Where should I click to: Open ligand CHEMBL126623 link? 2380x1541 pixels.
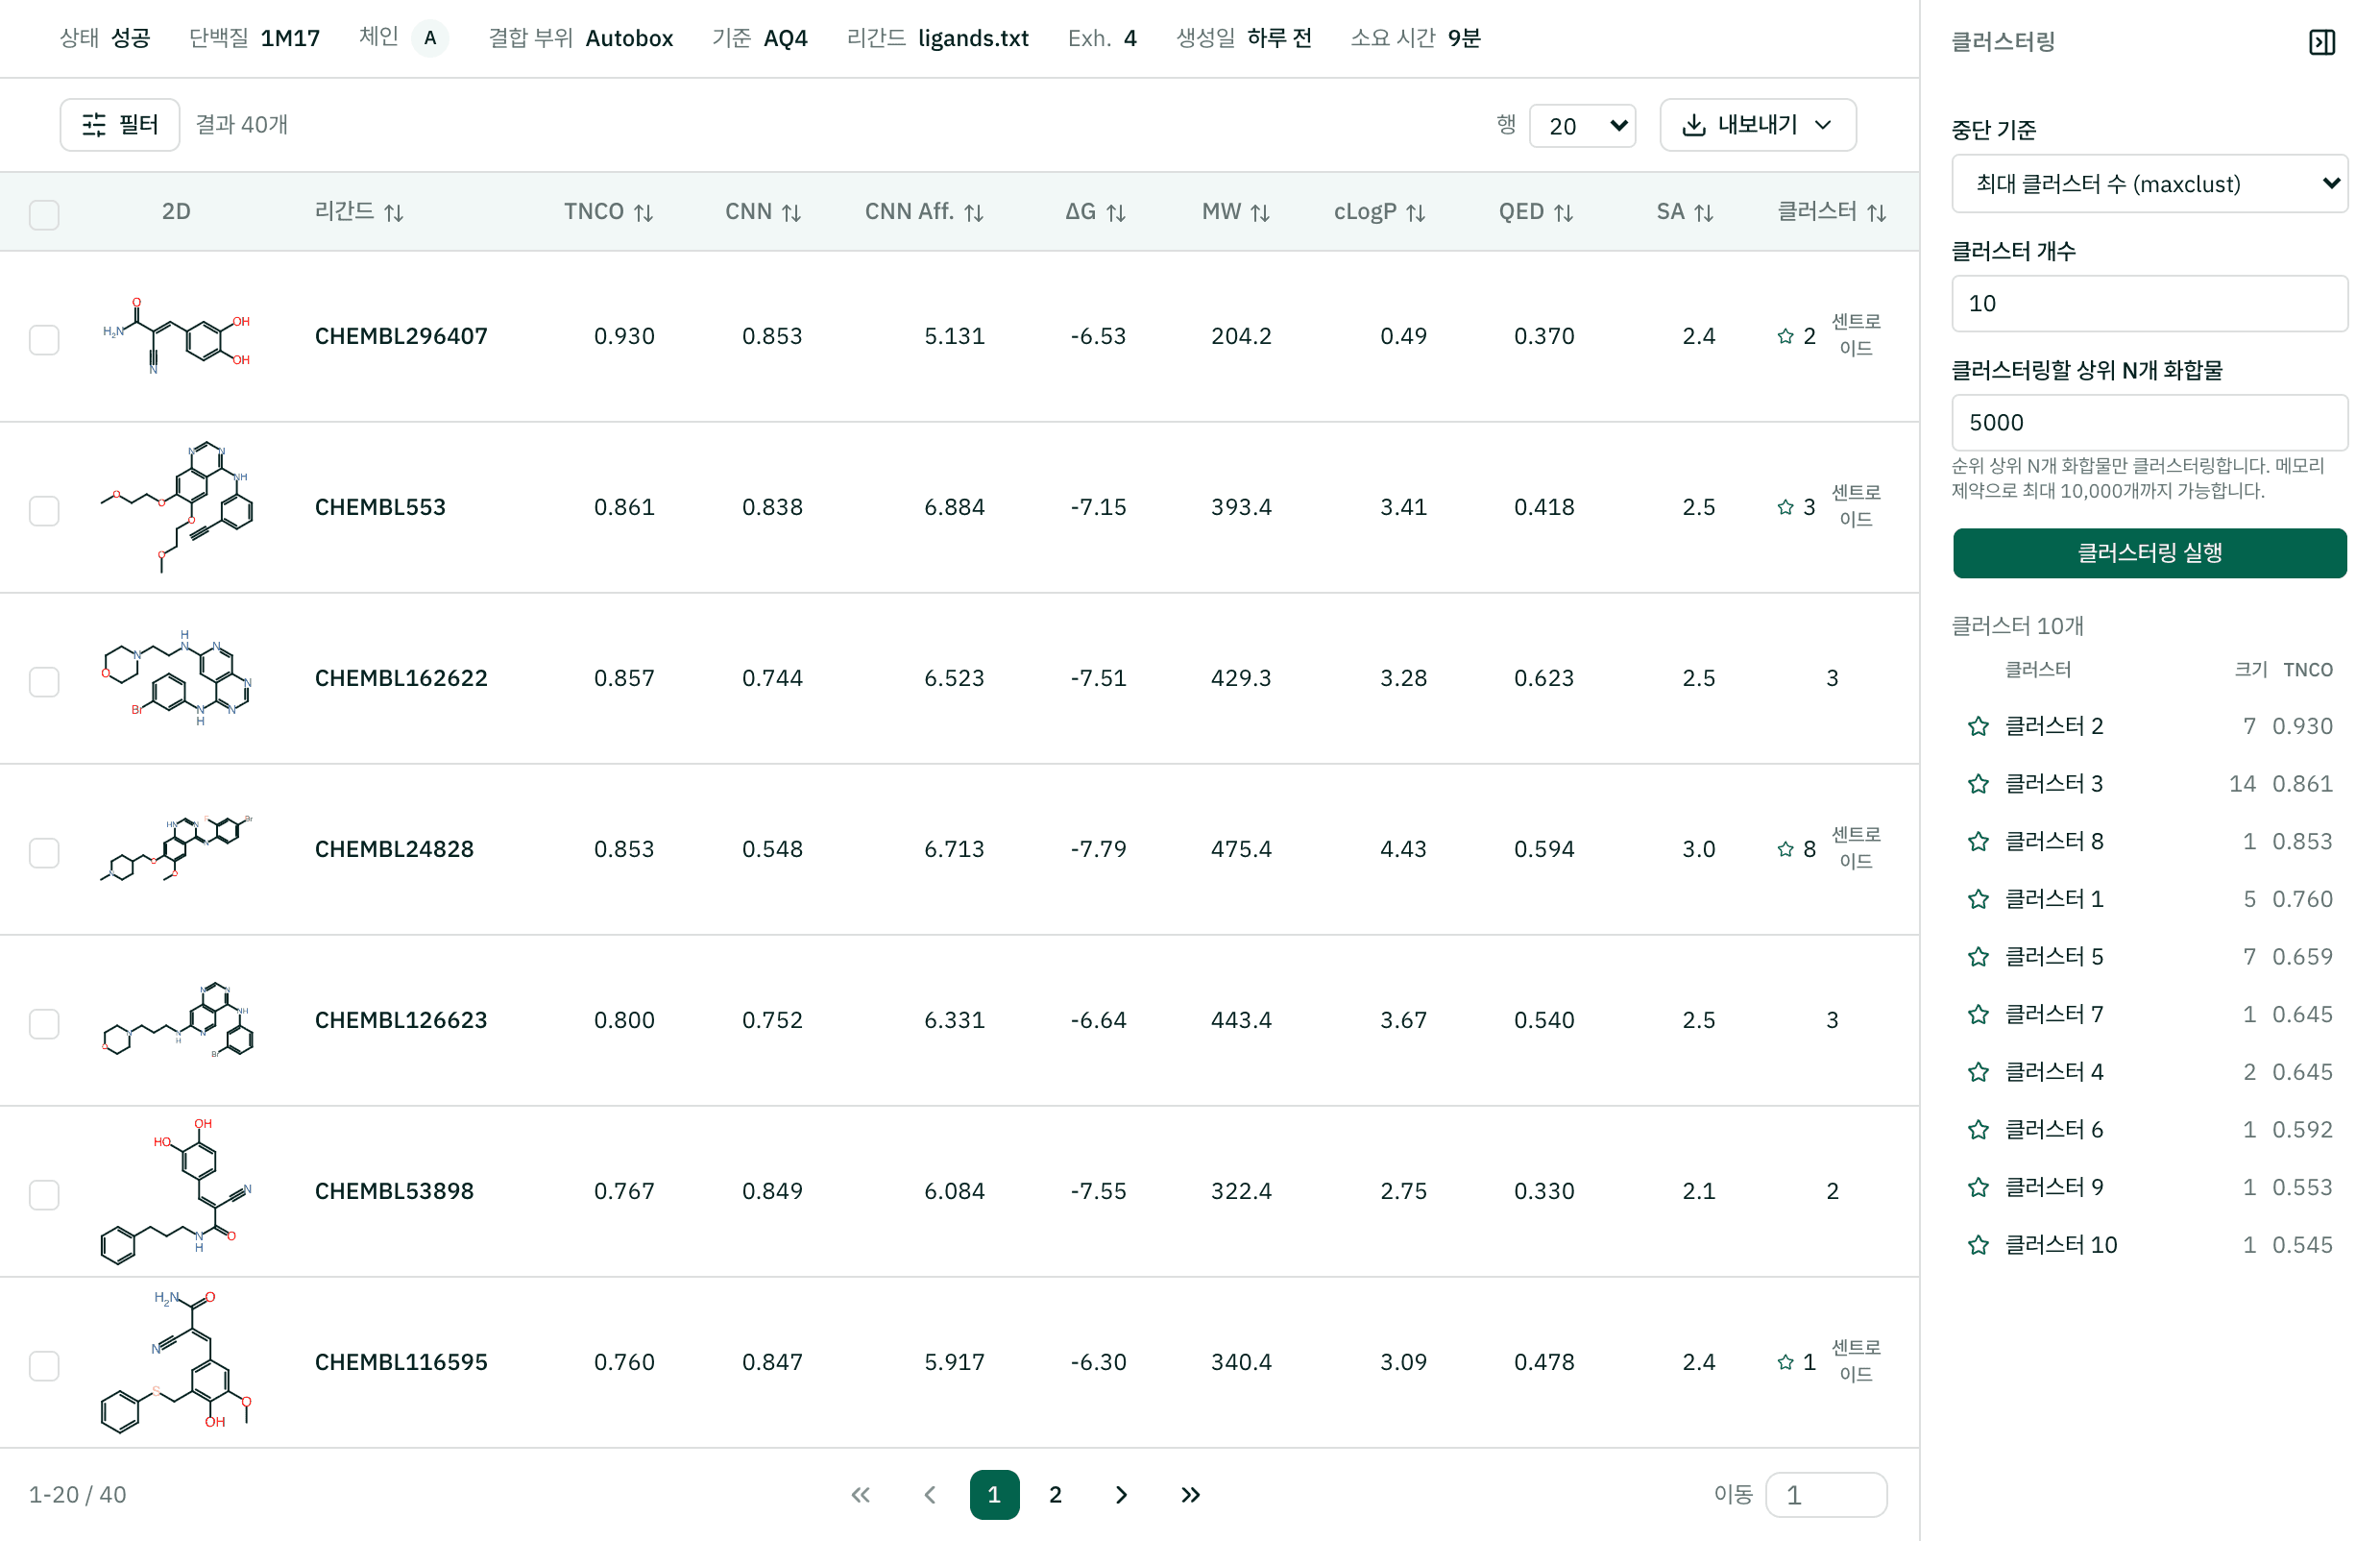(x=401, y=1020)
